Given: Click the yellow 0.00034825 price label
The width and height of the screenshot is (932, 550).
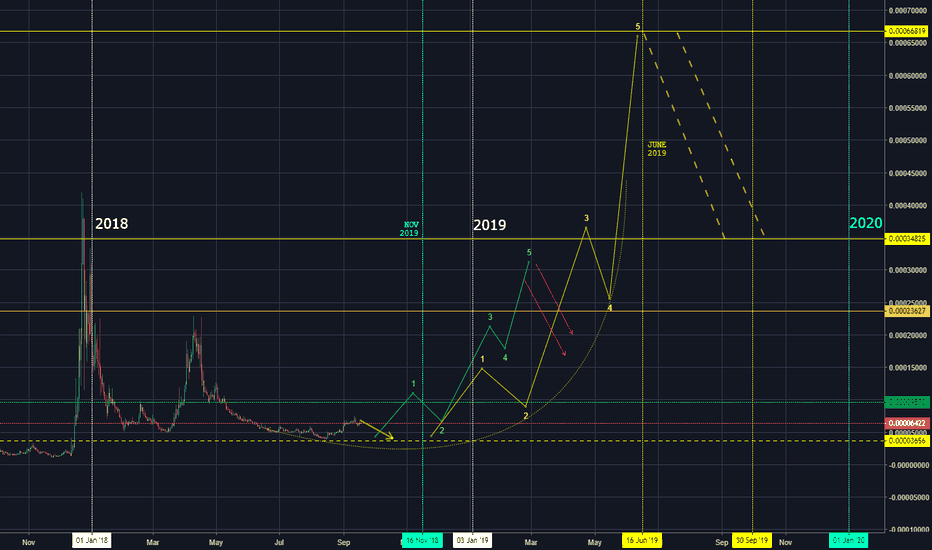Looking at the screenshot, I should point(906,239).
